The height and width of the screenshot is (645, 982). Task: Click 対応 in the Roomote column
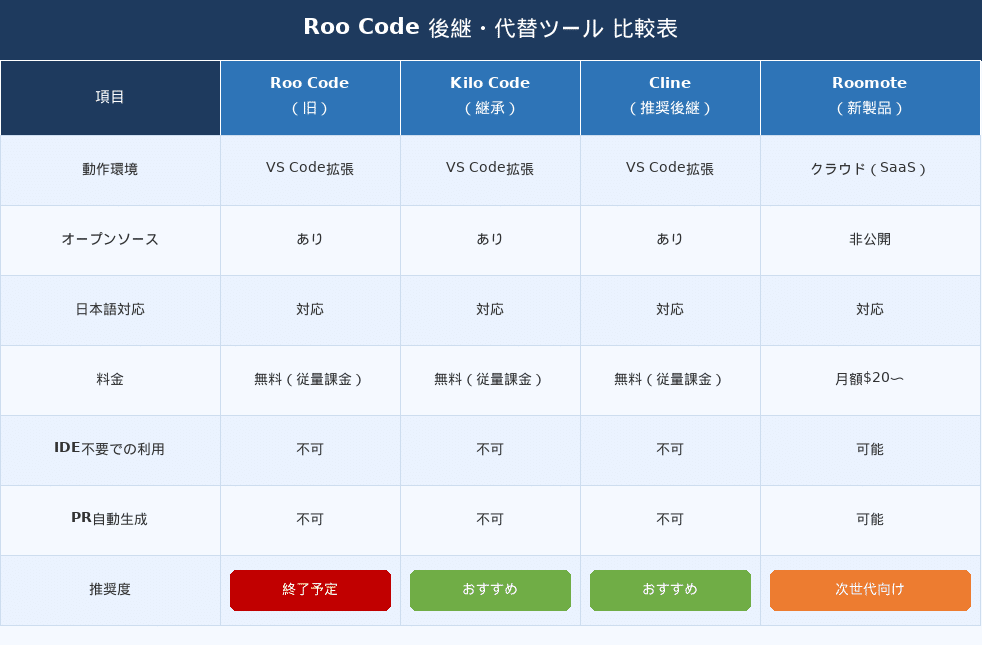[x=870, y=309]
